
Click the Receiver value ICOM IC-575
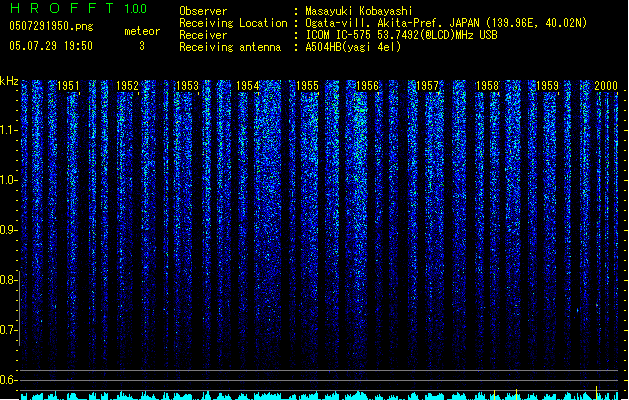click(x=338, y=35)
